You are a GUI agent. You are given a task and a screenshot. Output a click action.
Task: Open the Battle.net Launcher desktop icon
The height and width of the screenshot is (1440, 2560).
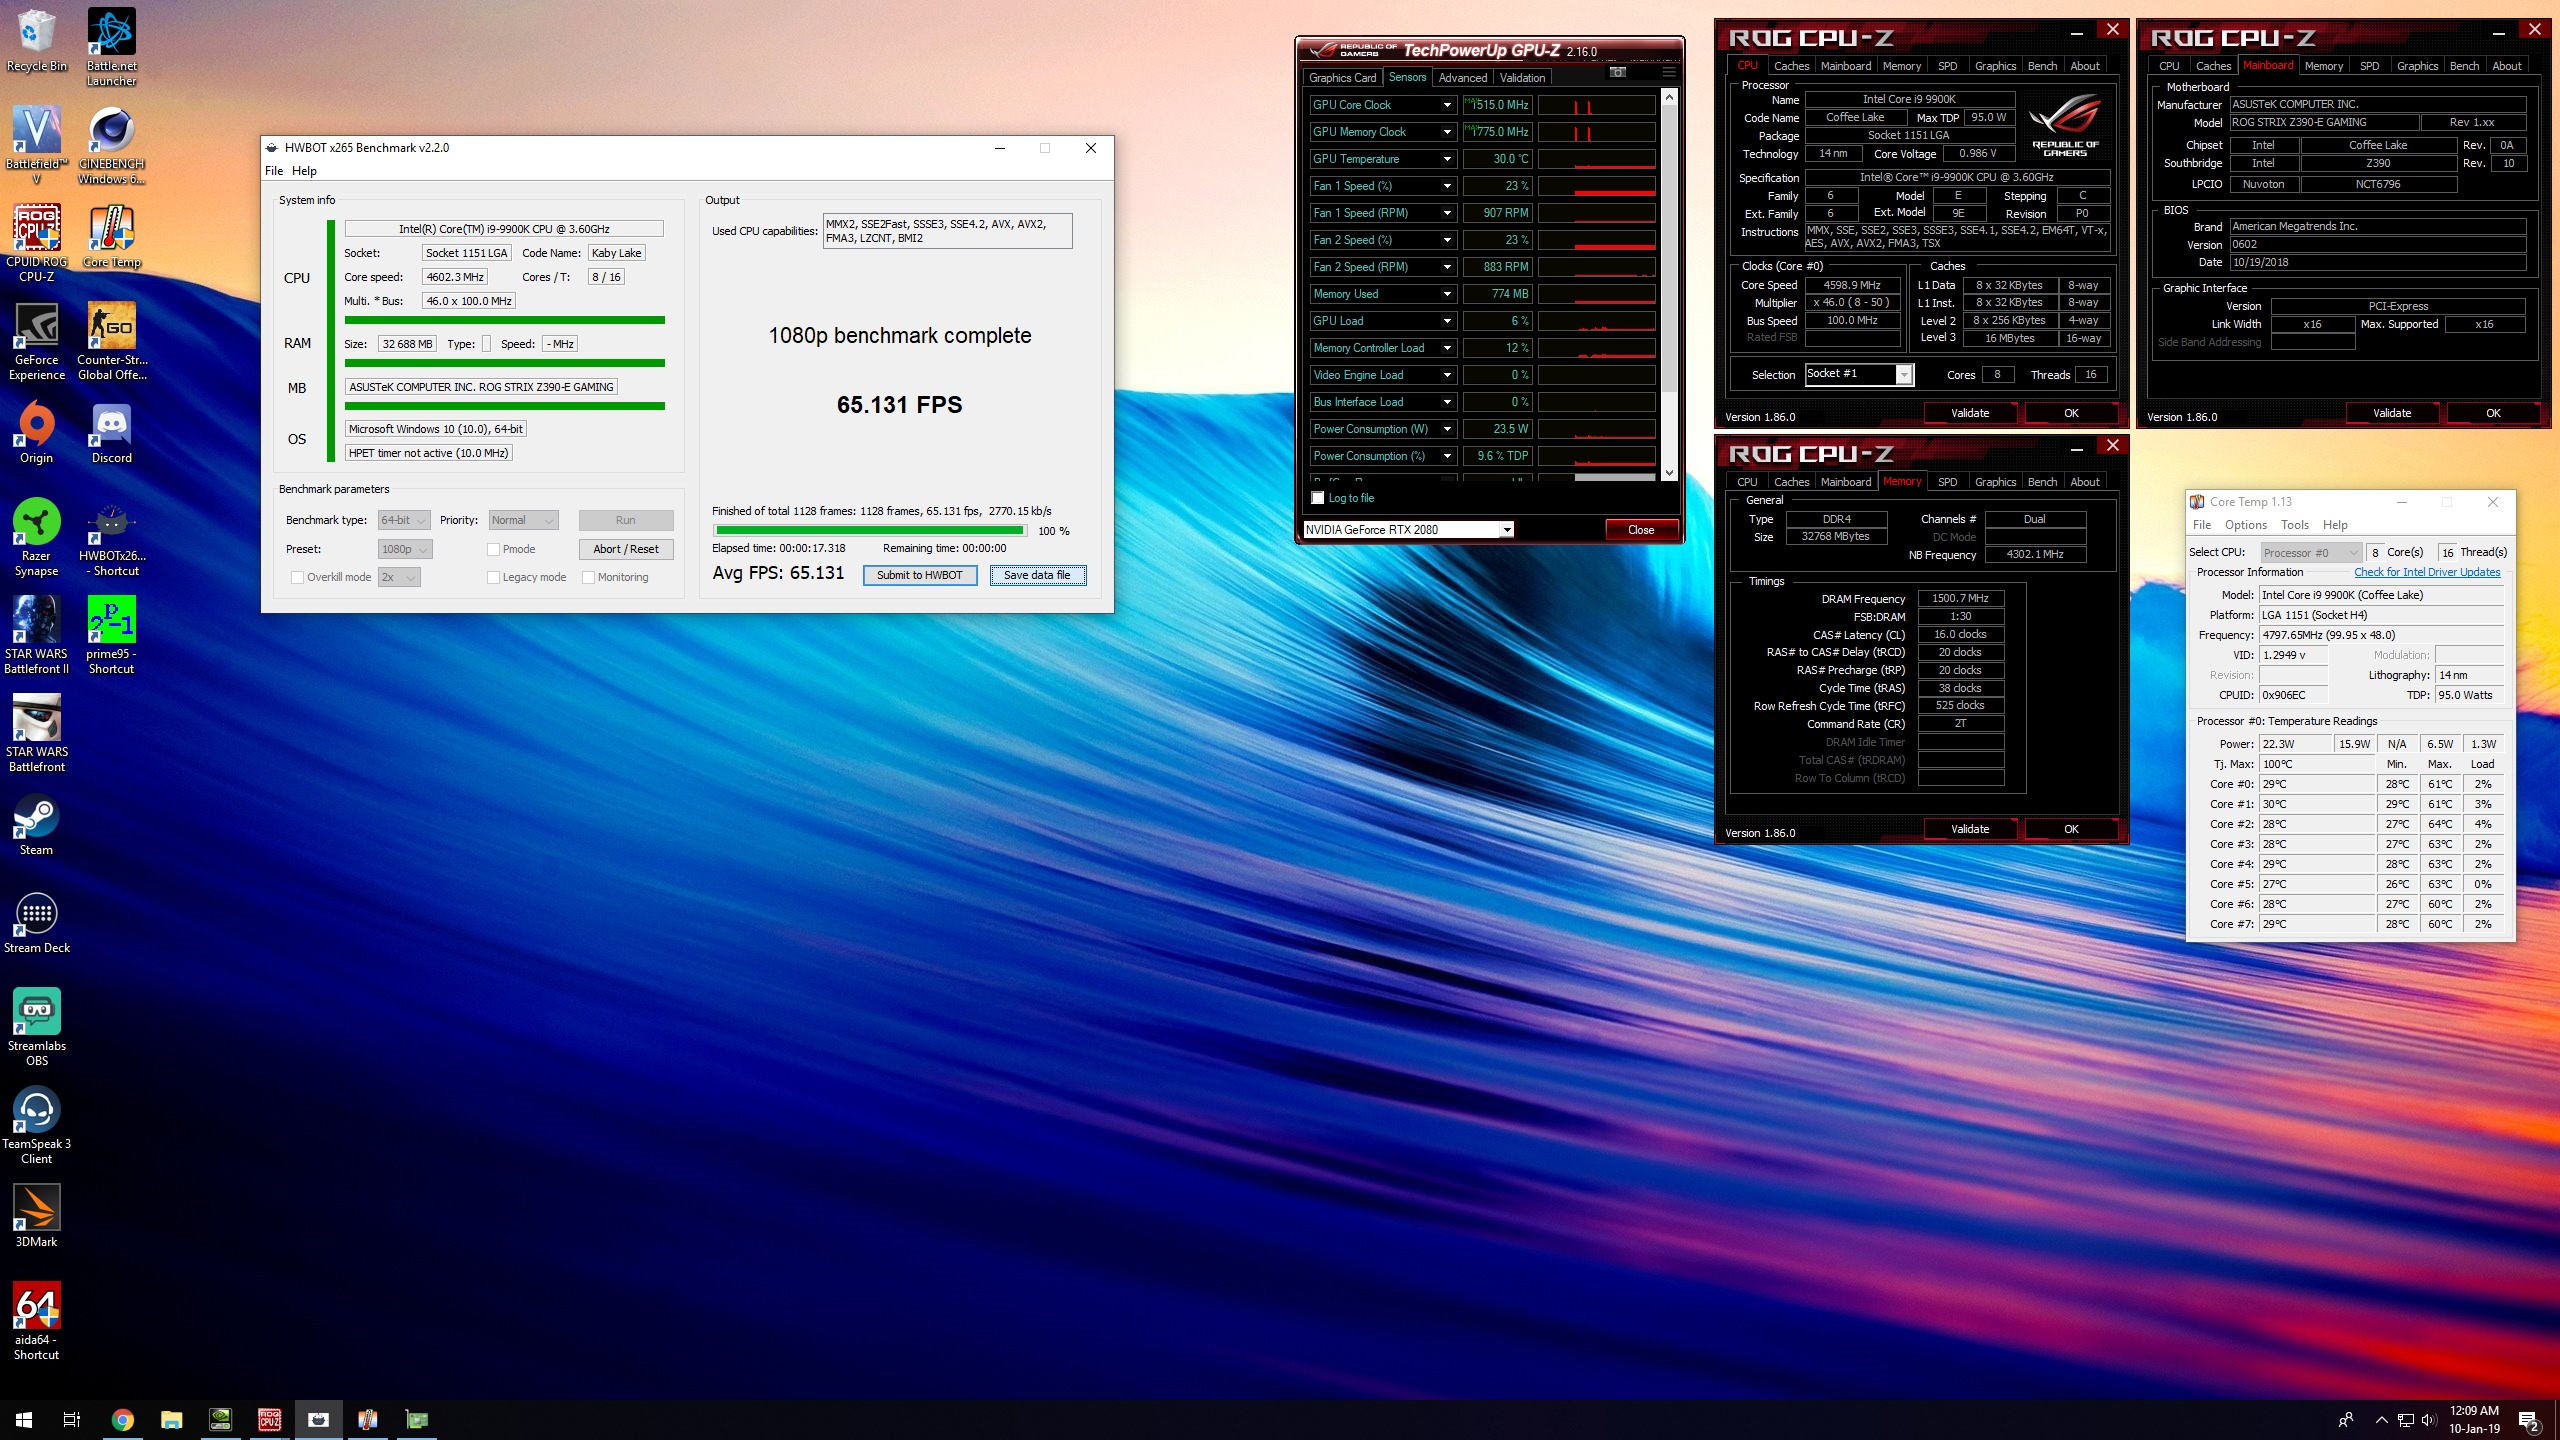[112, 47]
